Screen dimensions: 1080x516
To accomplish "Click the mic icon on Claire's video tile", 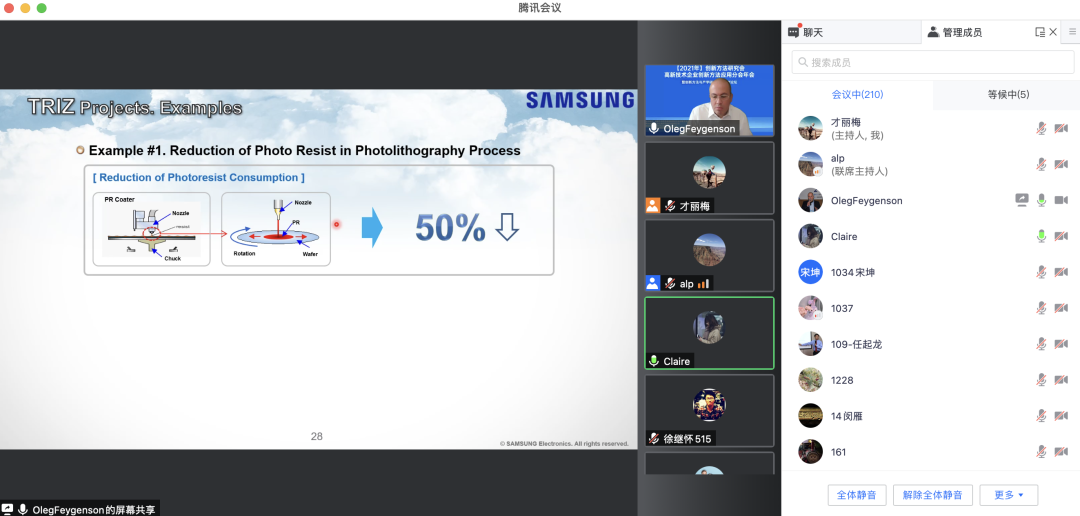I will [x=654, y=361].
